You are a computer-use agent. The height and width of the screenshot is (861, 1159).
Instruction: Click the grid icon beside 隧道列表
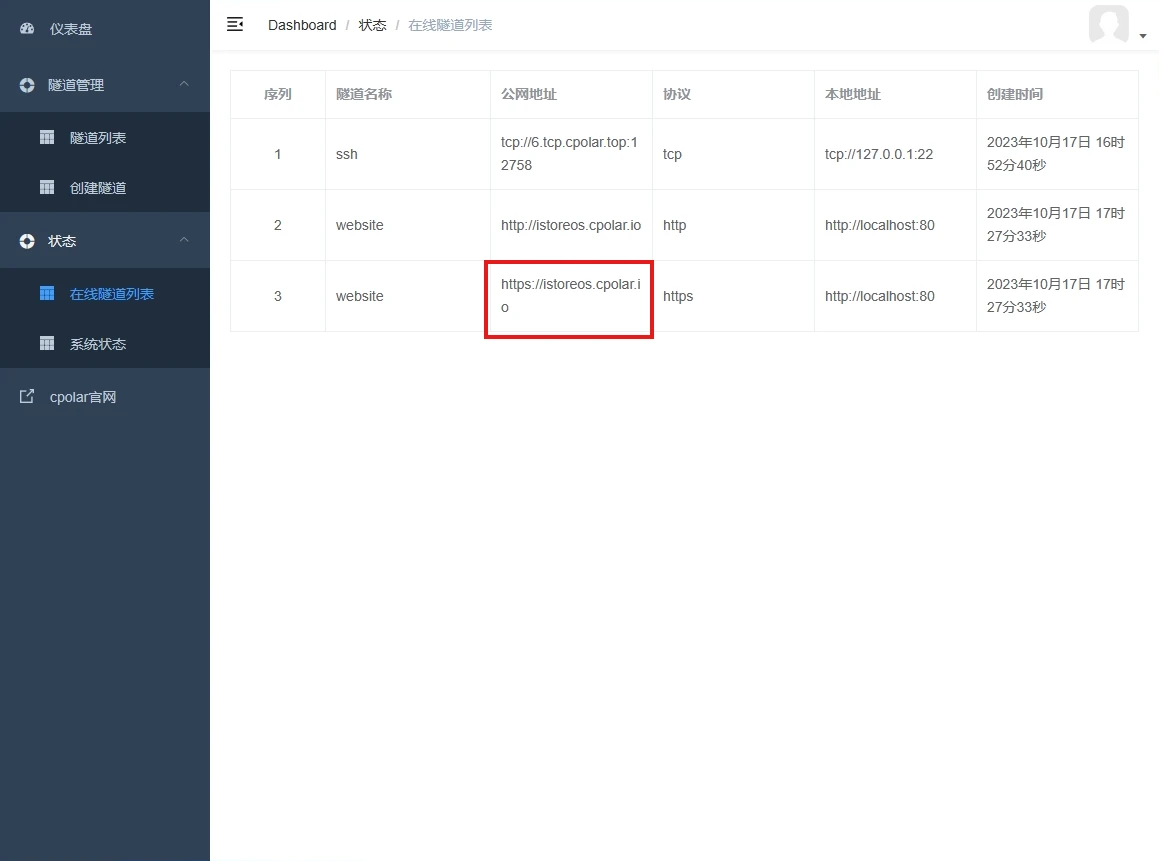47,137
